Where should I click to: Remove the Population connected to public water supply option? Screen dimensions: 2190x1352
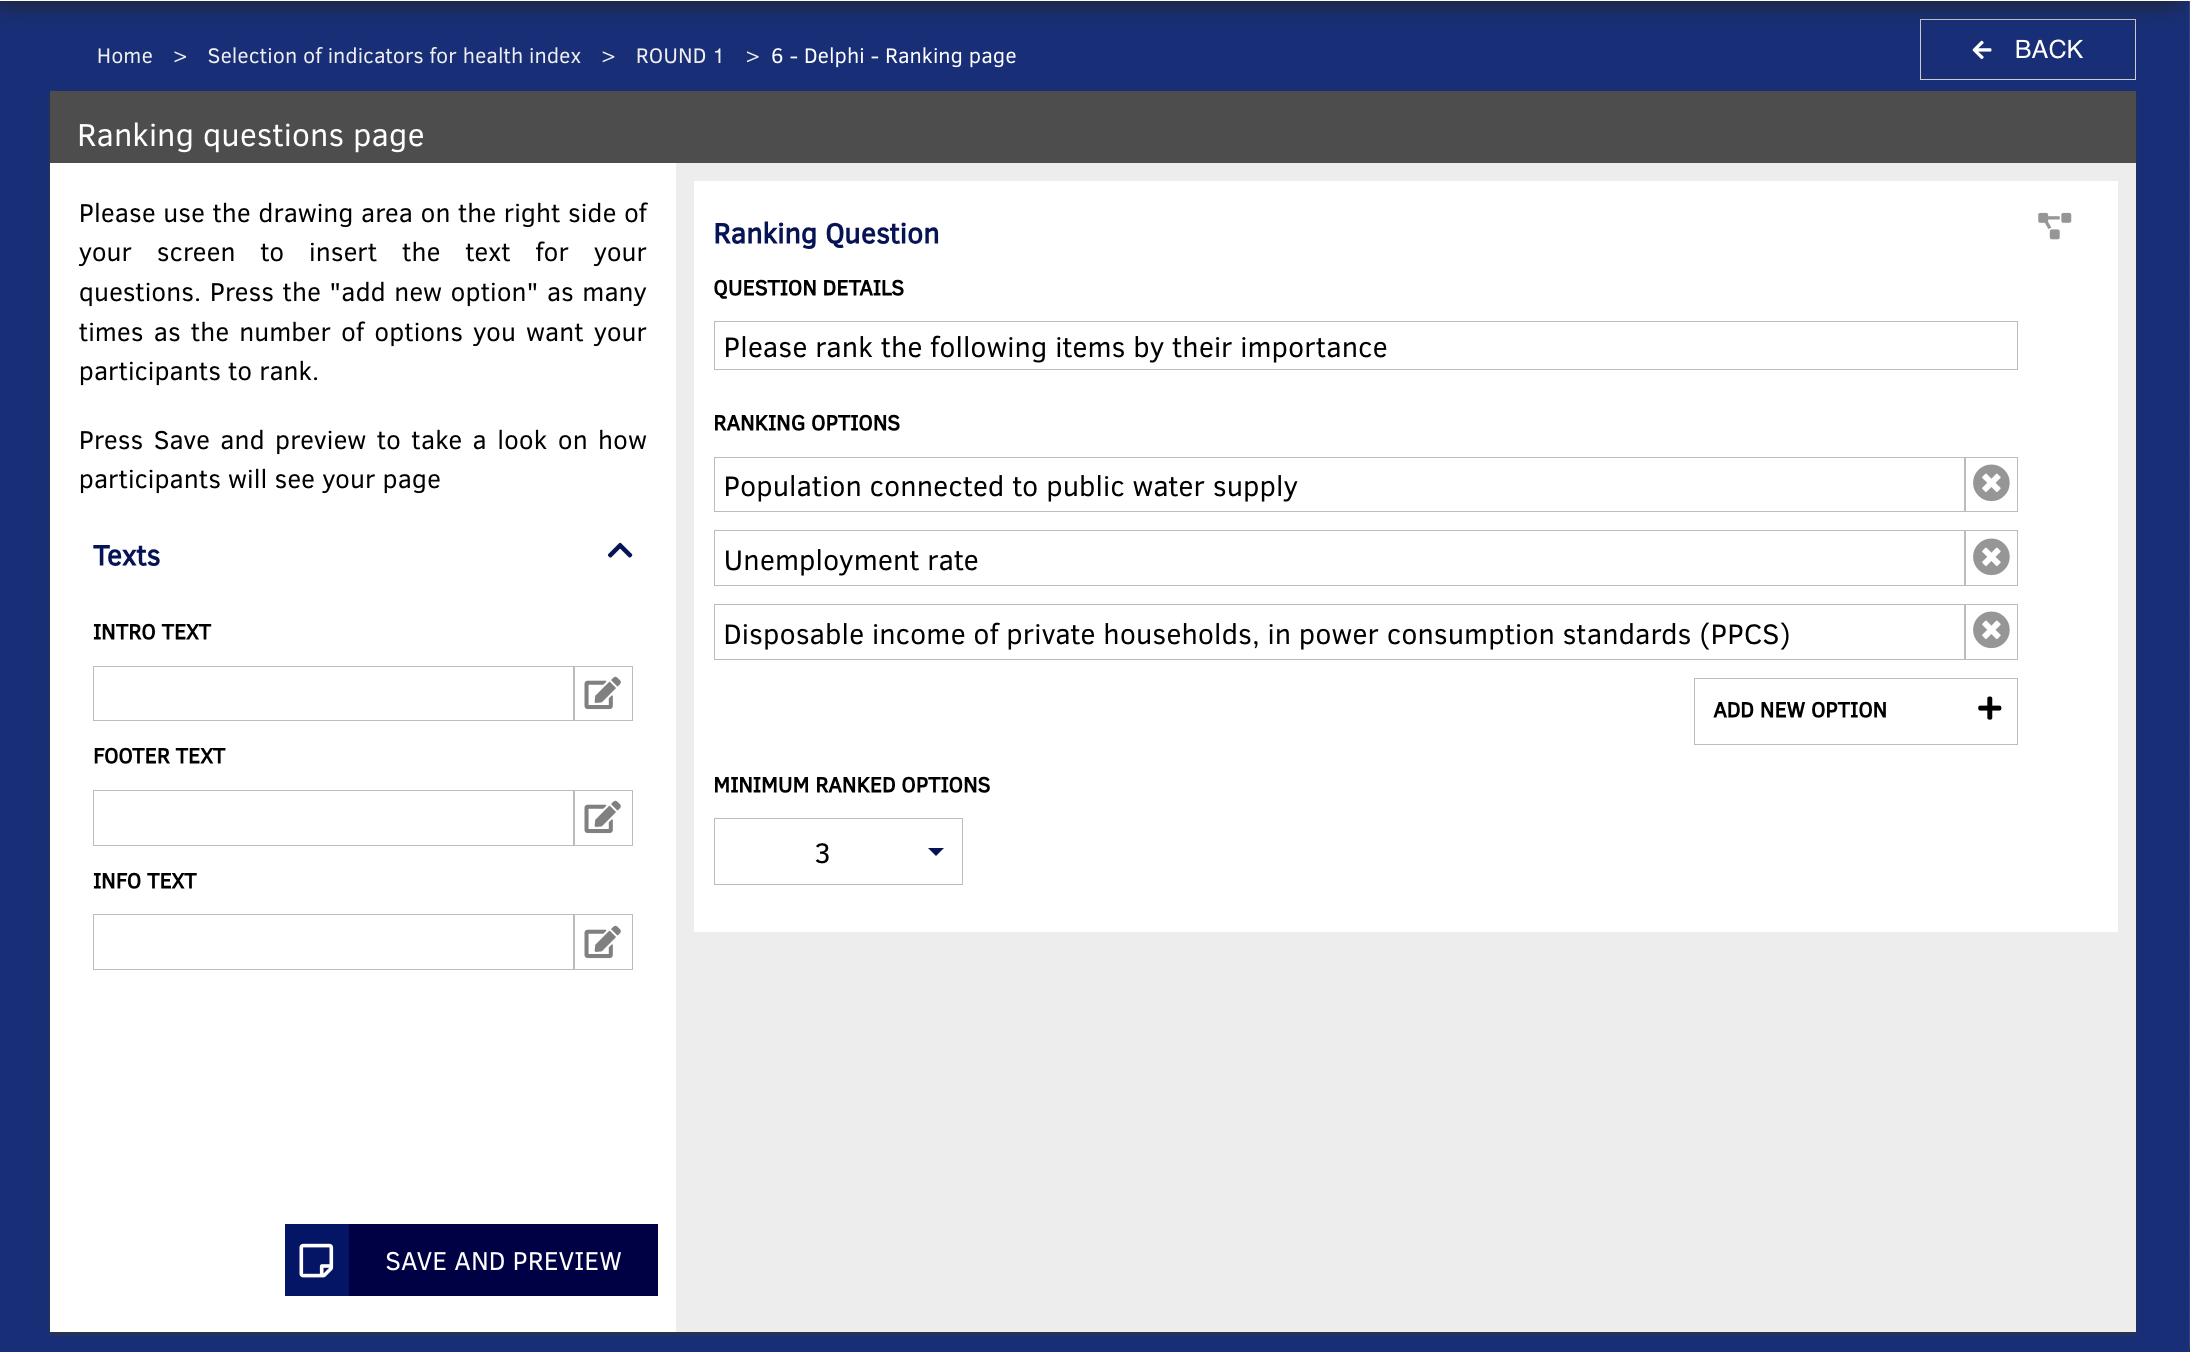[x=1991, y=484]
